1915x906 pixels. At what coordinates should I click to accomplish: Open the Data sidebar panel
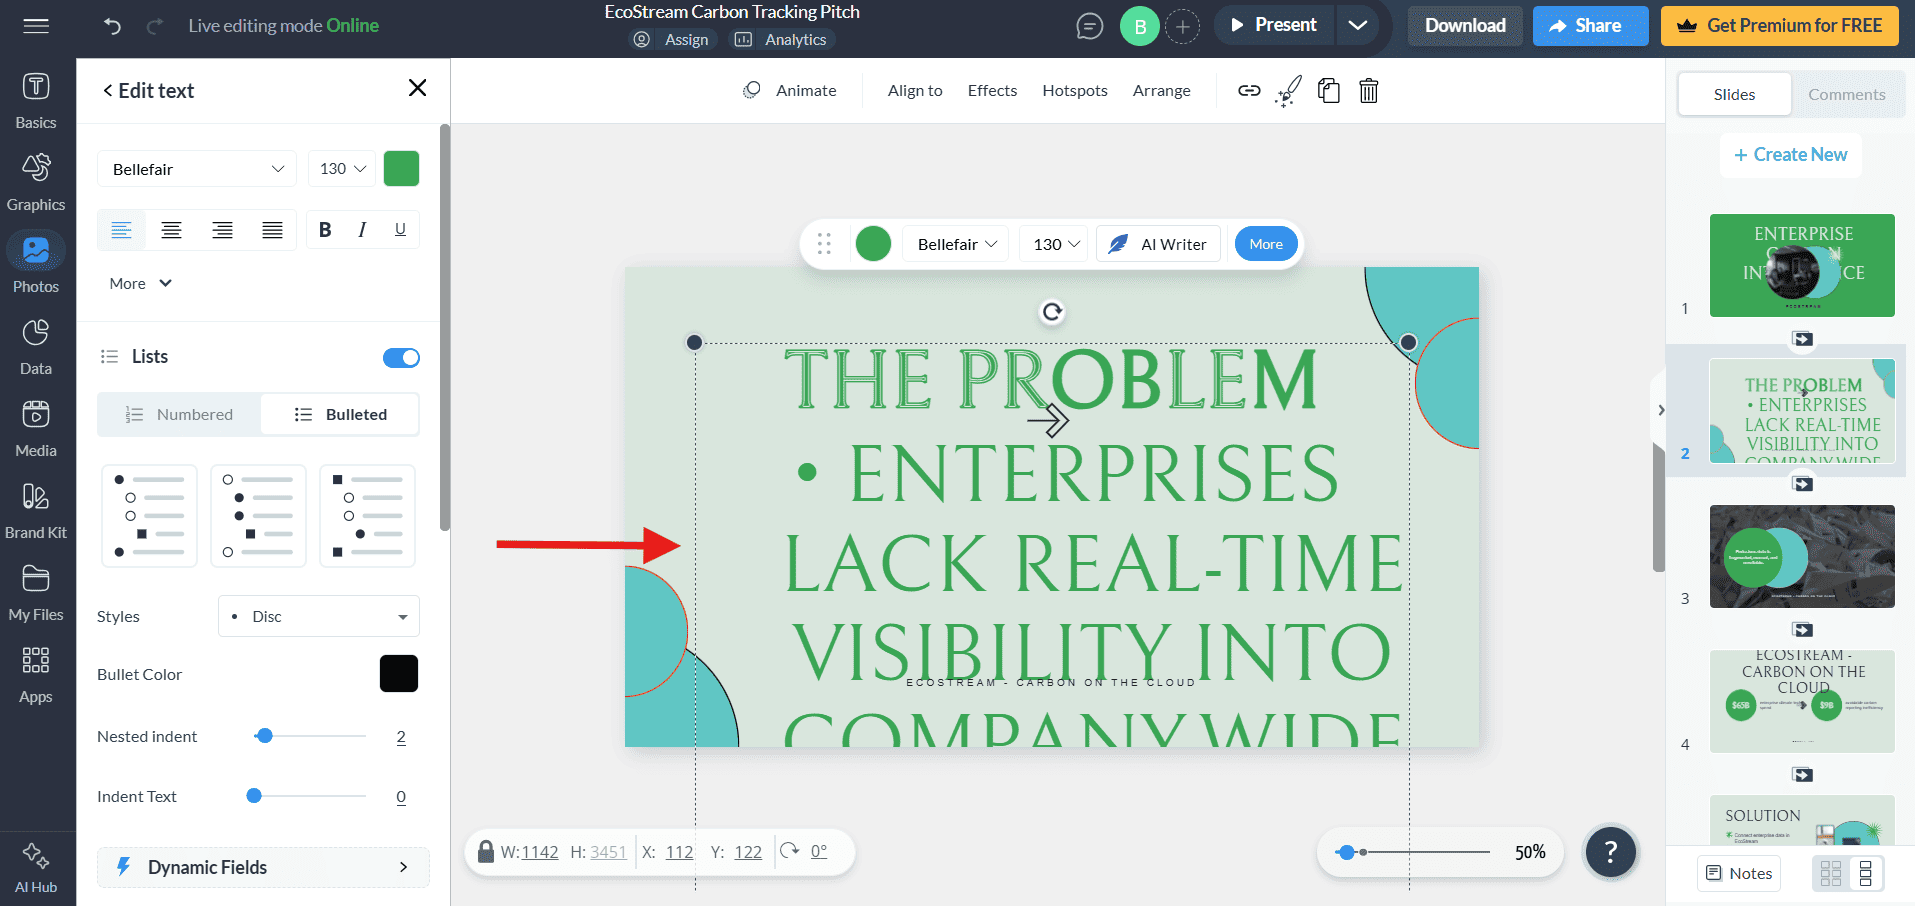pyautogui.click(x=36, y=346)
